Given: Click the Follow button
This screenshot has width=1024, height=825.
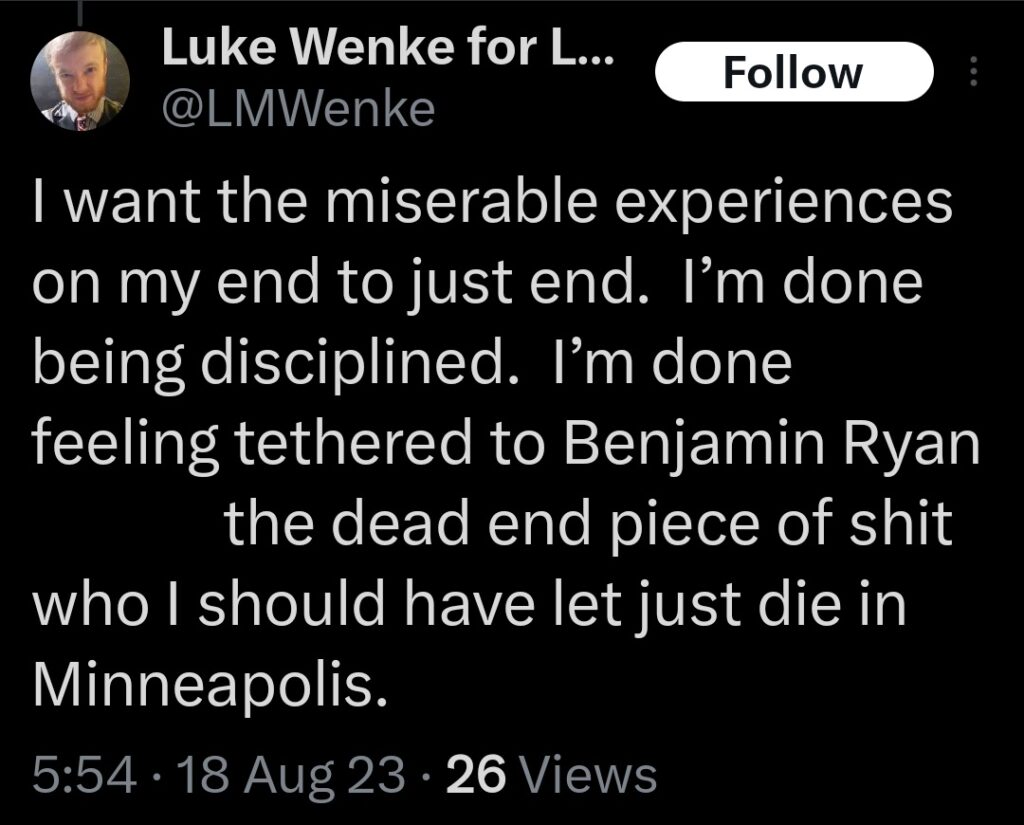Looking at the screenshot, I should coord(795,70).
